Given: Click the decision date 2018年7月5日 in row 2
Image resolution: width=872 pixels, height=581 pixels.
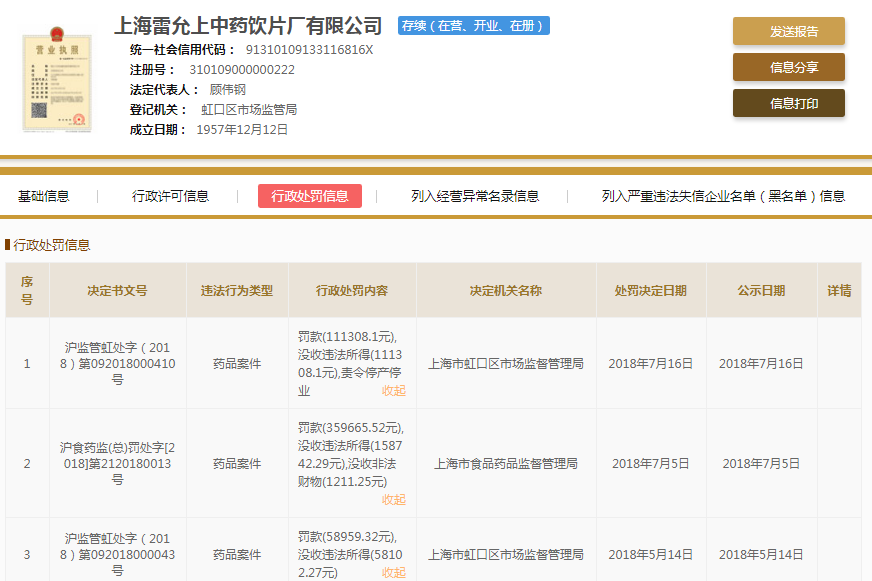Looking at the screenshot, I should (x=651, y=464).
